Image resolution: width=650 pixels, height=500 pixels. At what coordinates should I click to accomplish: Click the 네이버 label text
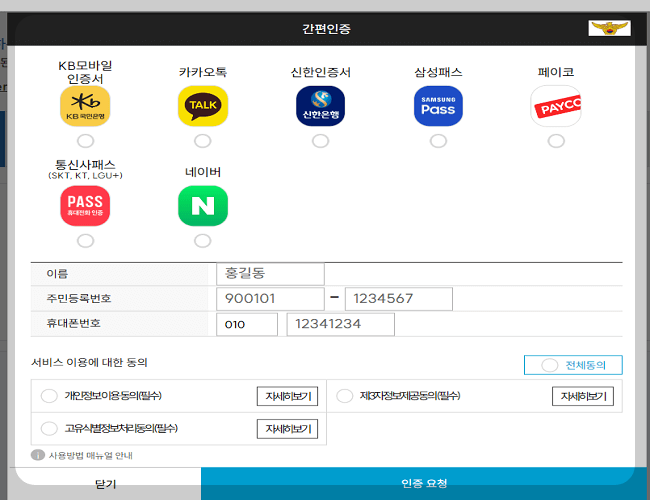coord(203,172)
